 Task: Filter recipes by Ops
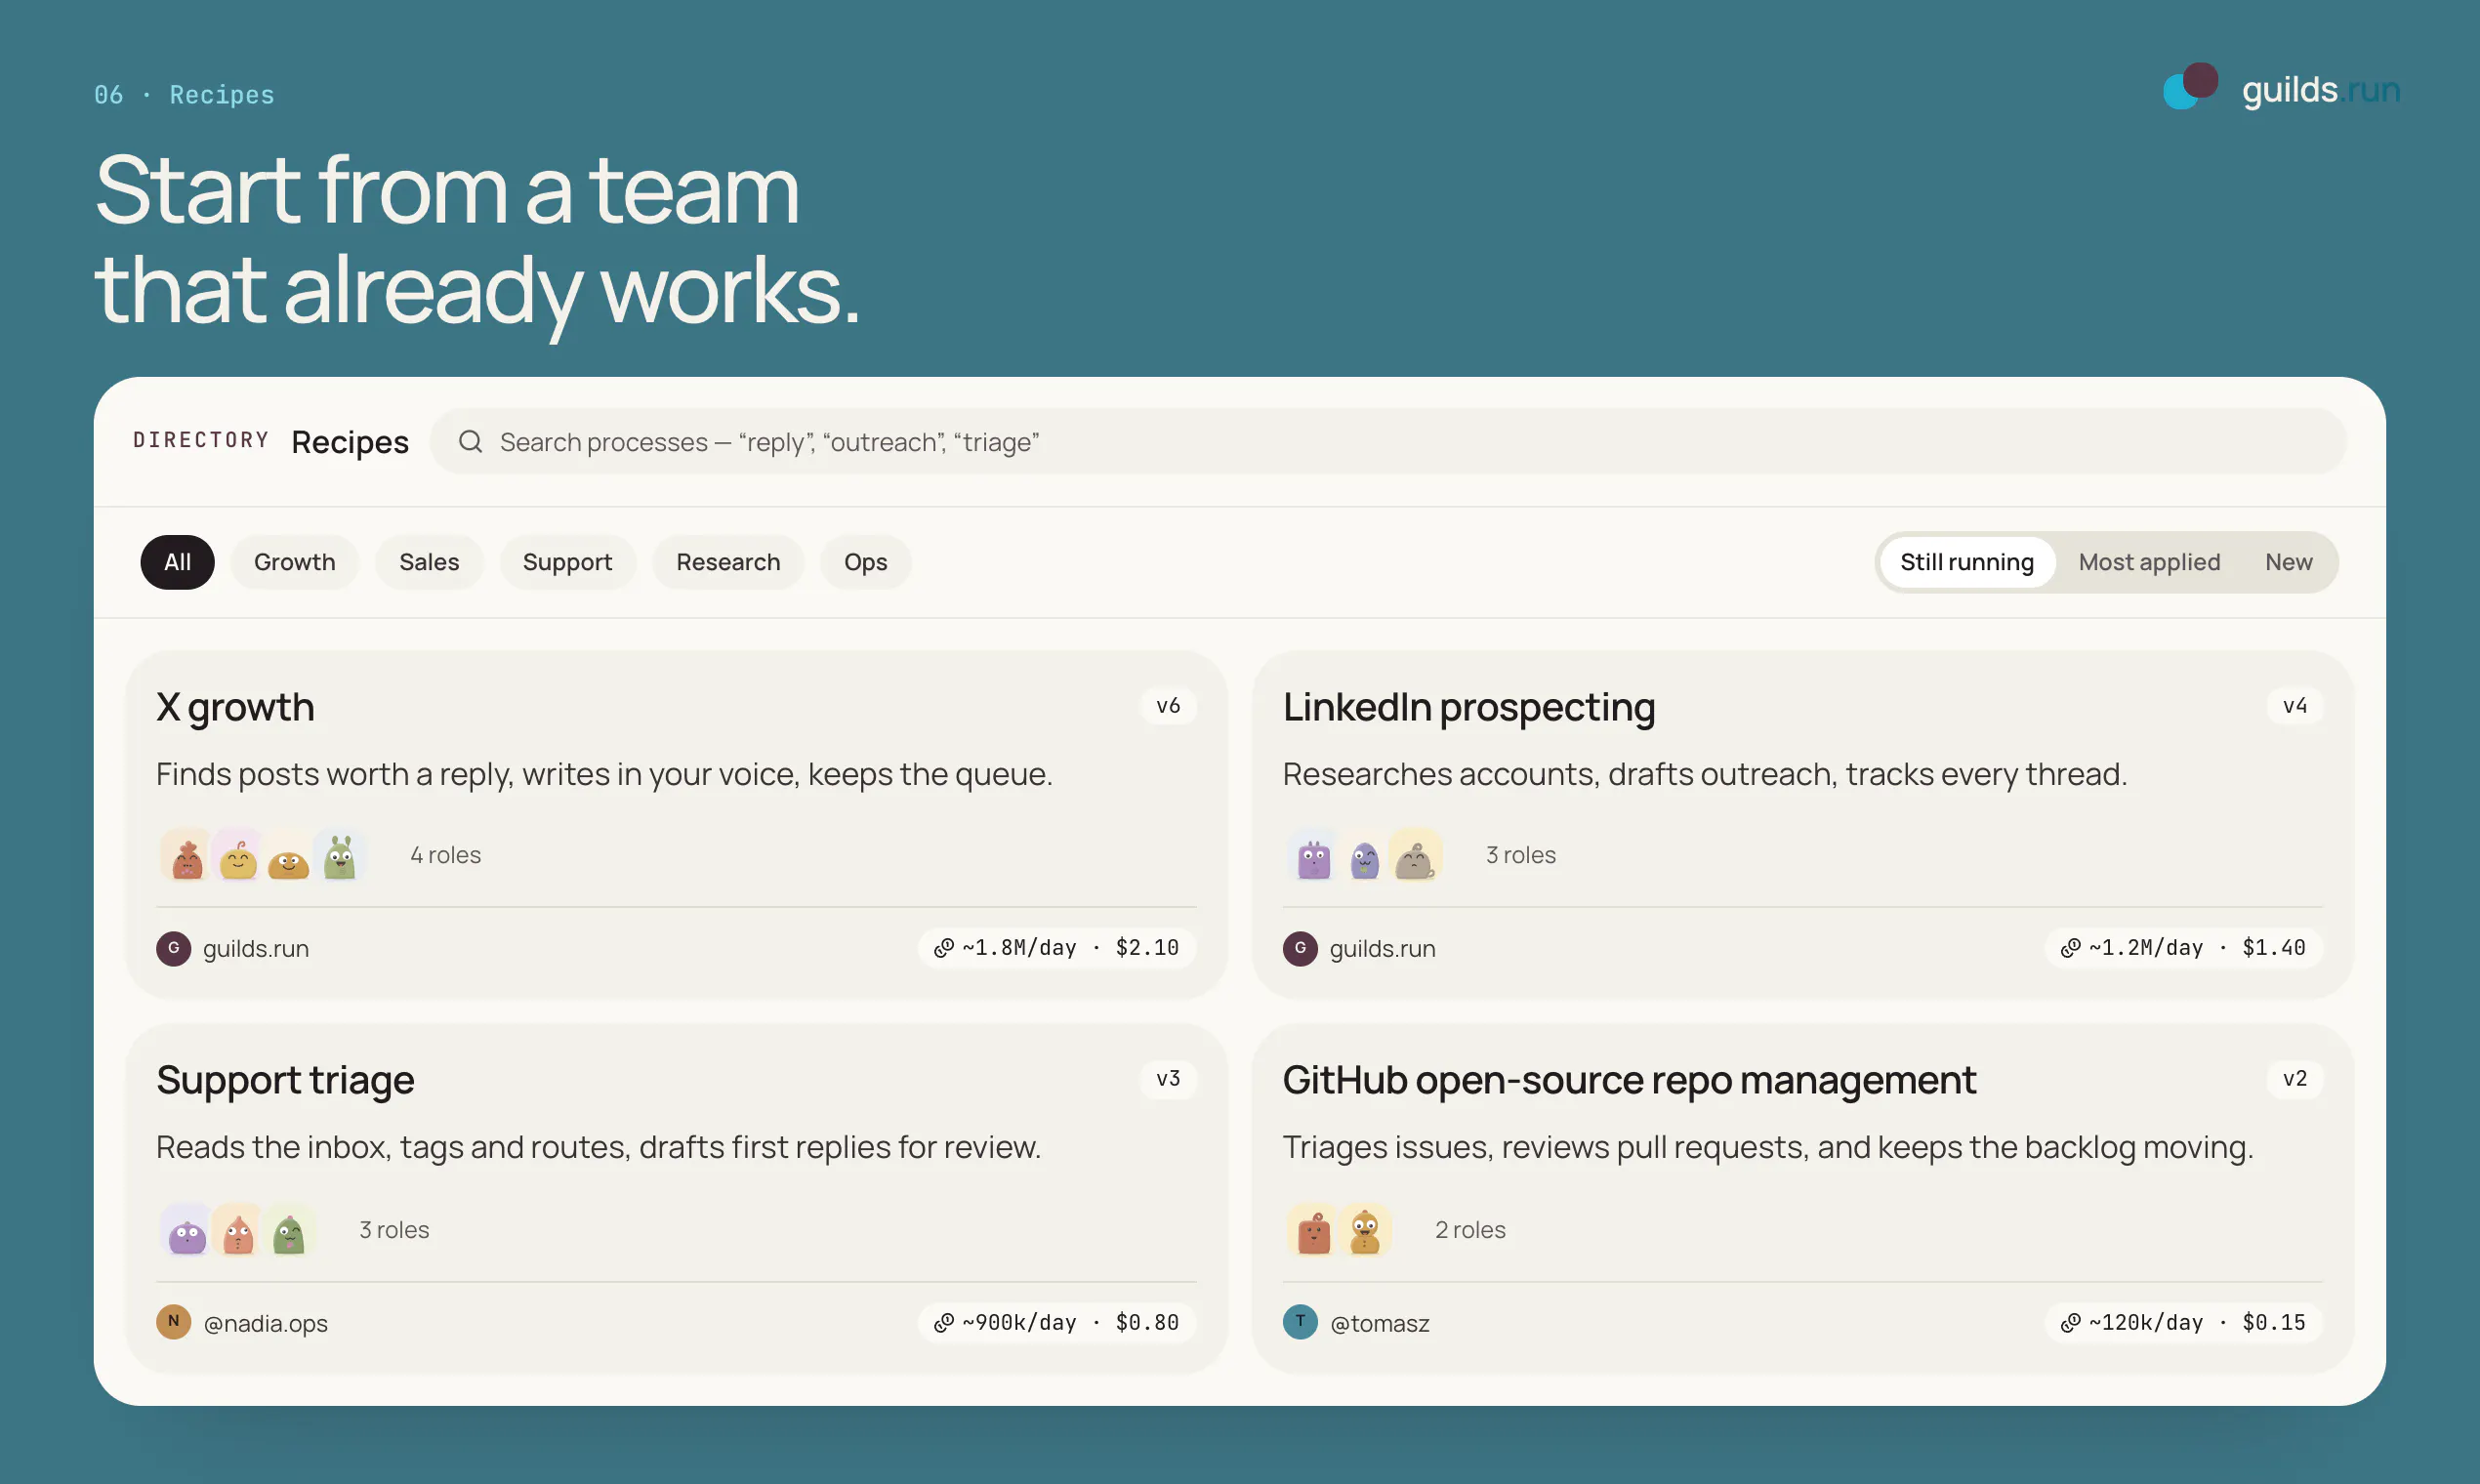865,562
